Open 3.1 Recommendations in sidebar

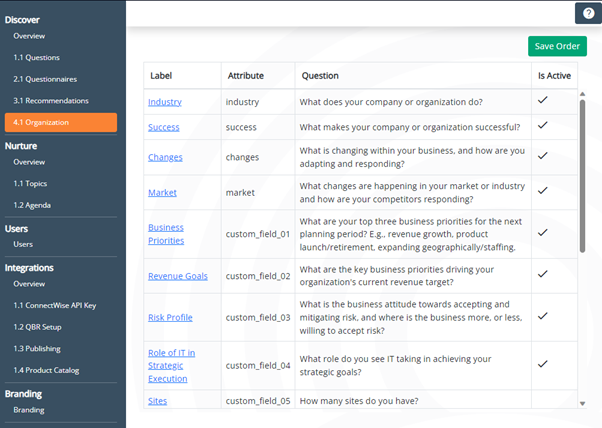point(51,101)
